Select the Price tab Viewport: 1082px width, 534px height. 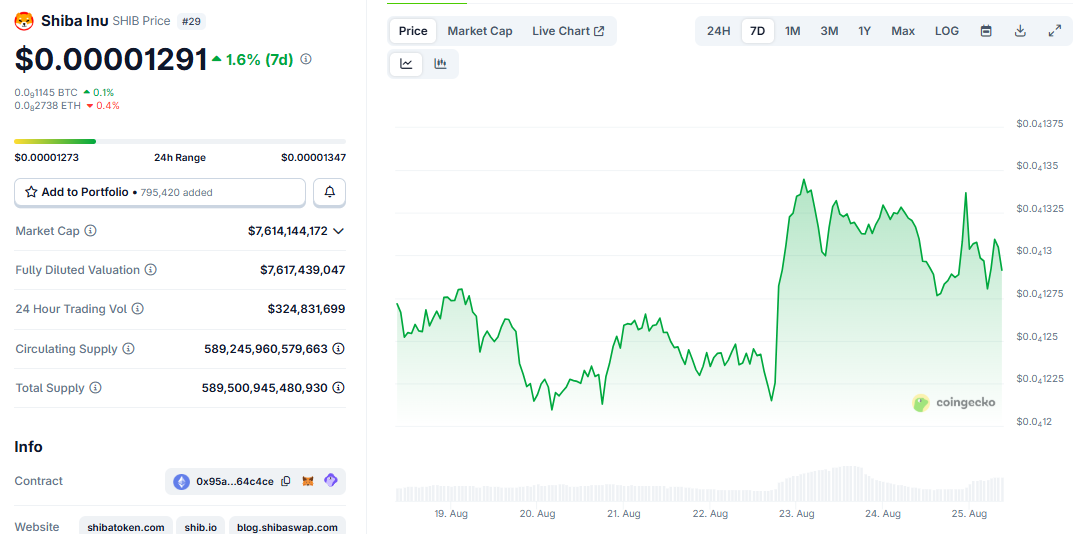click(x=413, y=31)
